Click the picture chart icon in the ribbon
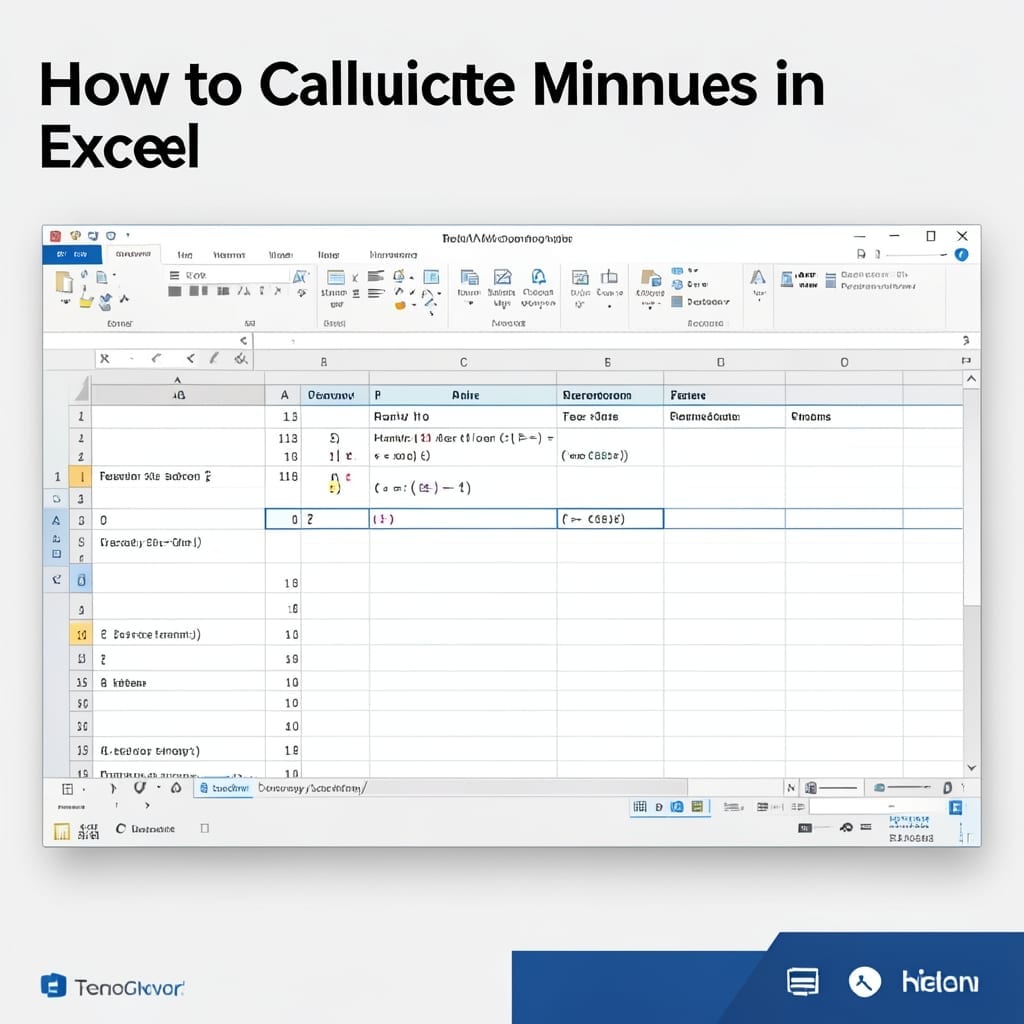 [x=580, y=277]
